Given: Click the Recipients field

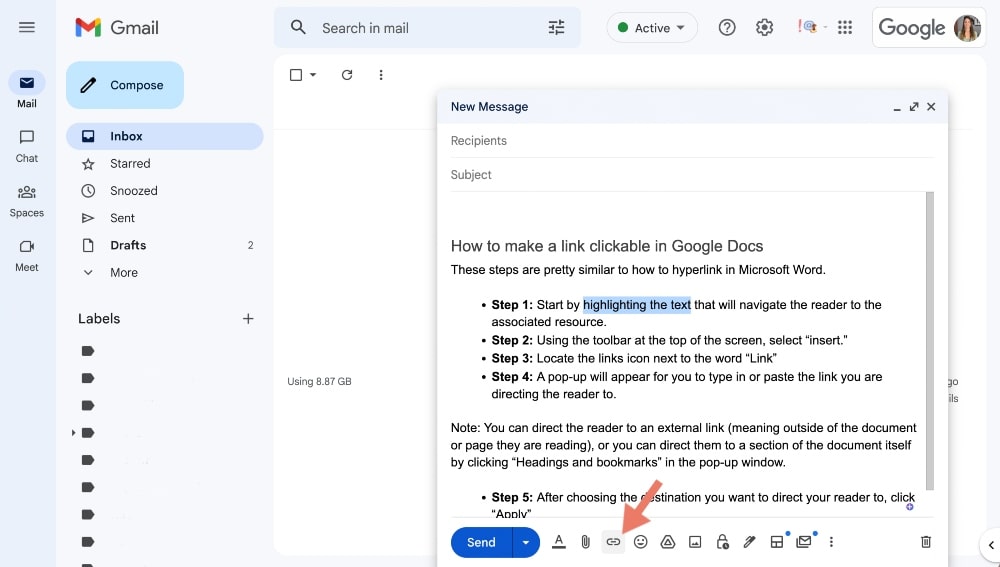Looking at the screenshot, I should [690, 141].
